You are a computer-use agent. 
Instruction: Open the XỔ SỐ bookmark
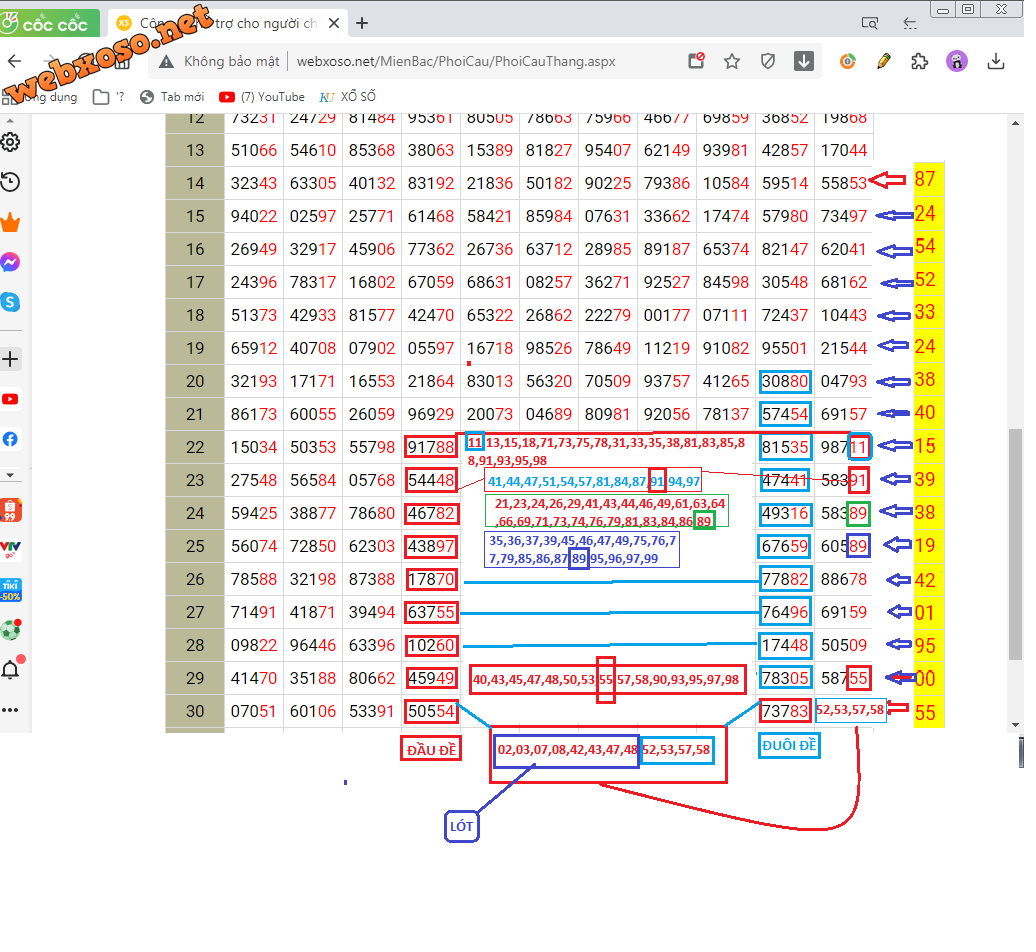click(x=348, y=97)
